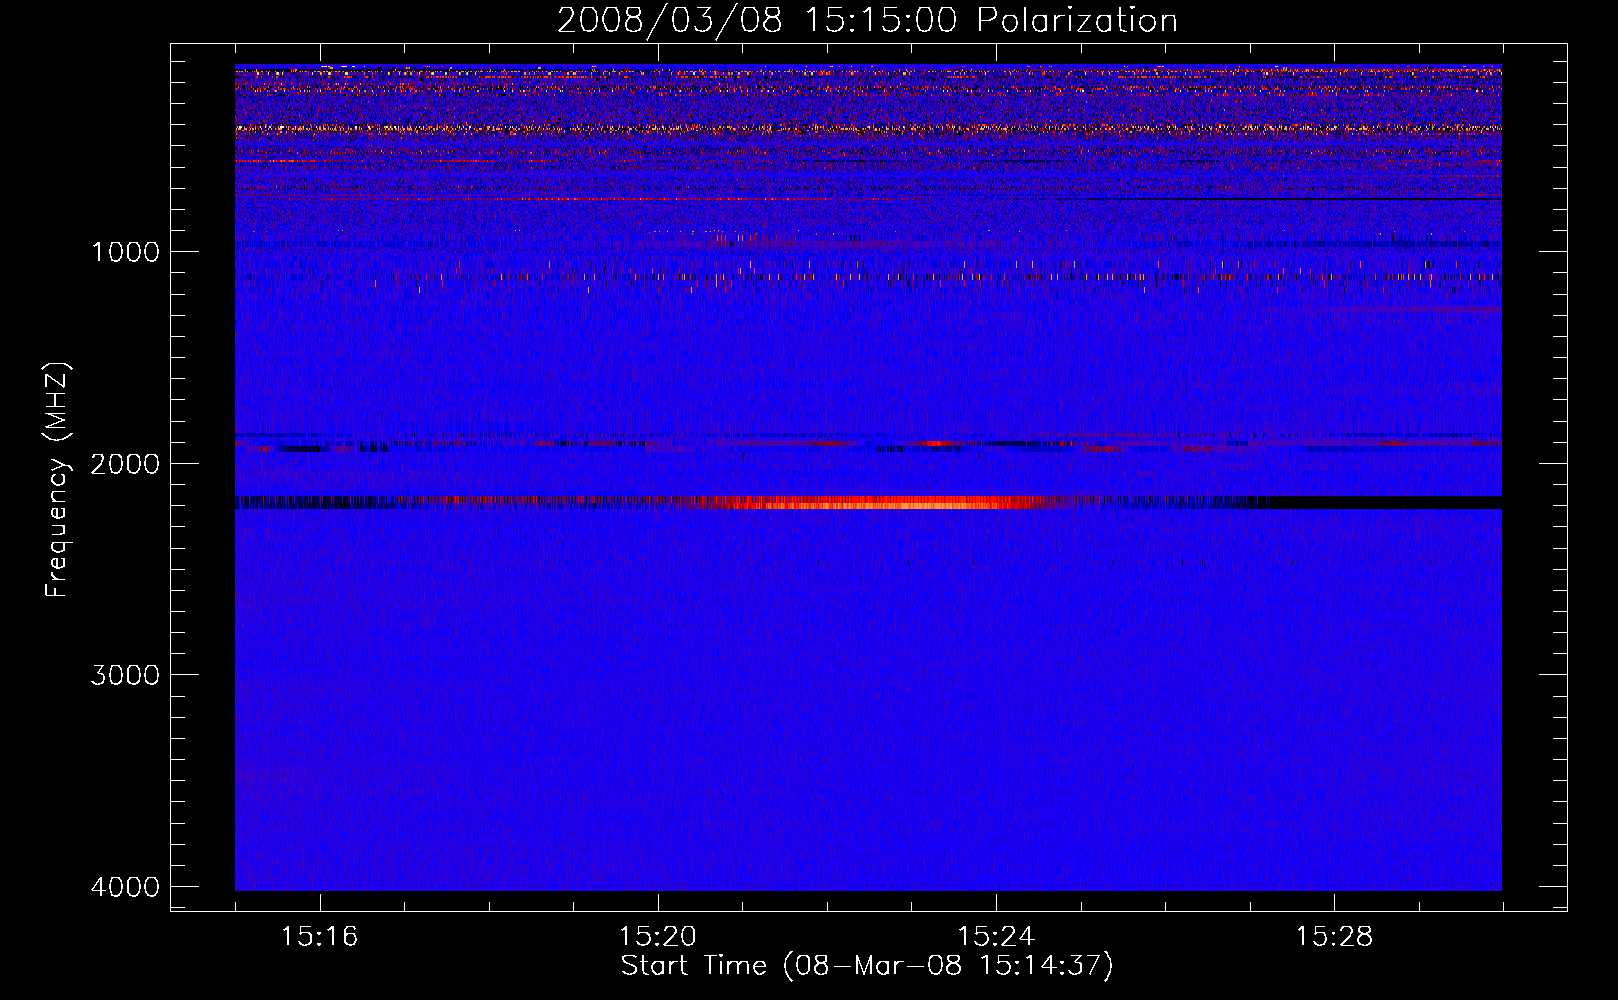
Task: Click the 'Start Time (08-Mar-08 15:14:37)' label
Action: (x=867, y=966)
